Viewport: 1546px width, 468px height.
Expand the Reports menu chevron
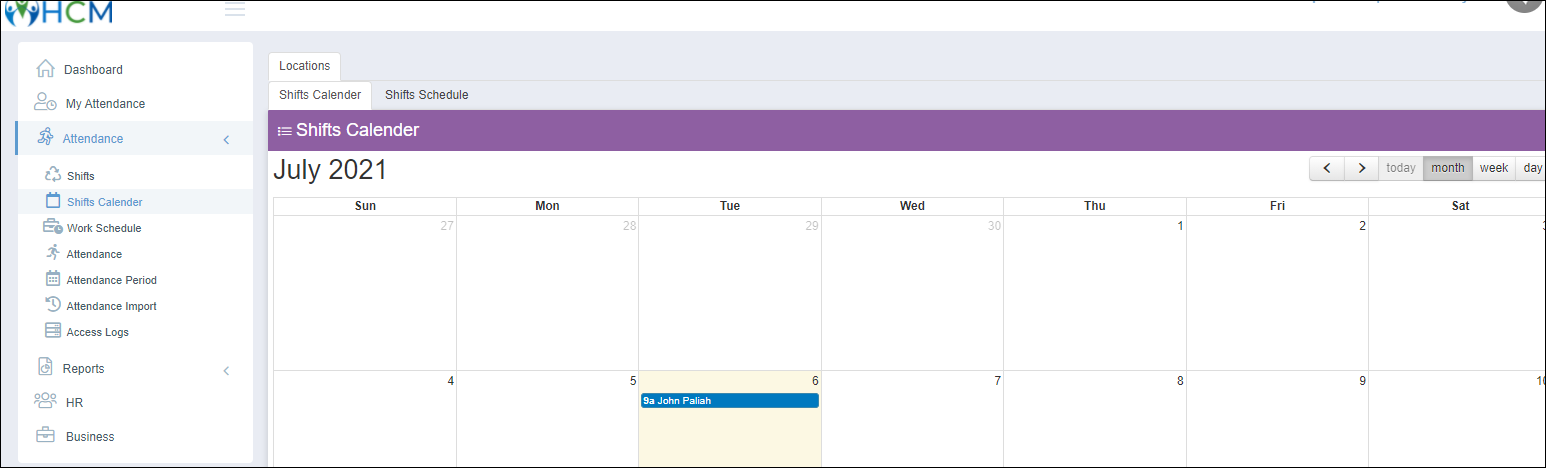pos(226,370)
